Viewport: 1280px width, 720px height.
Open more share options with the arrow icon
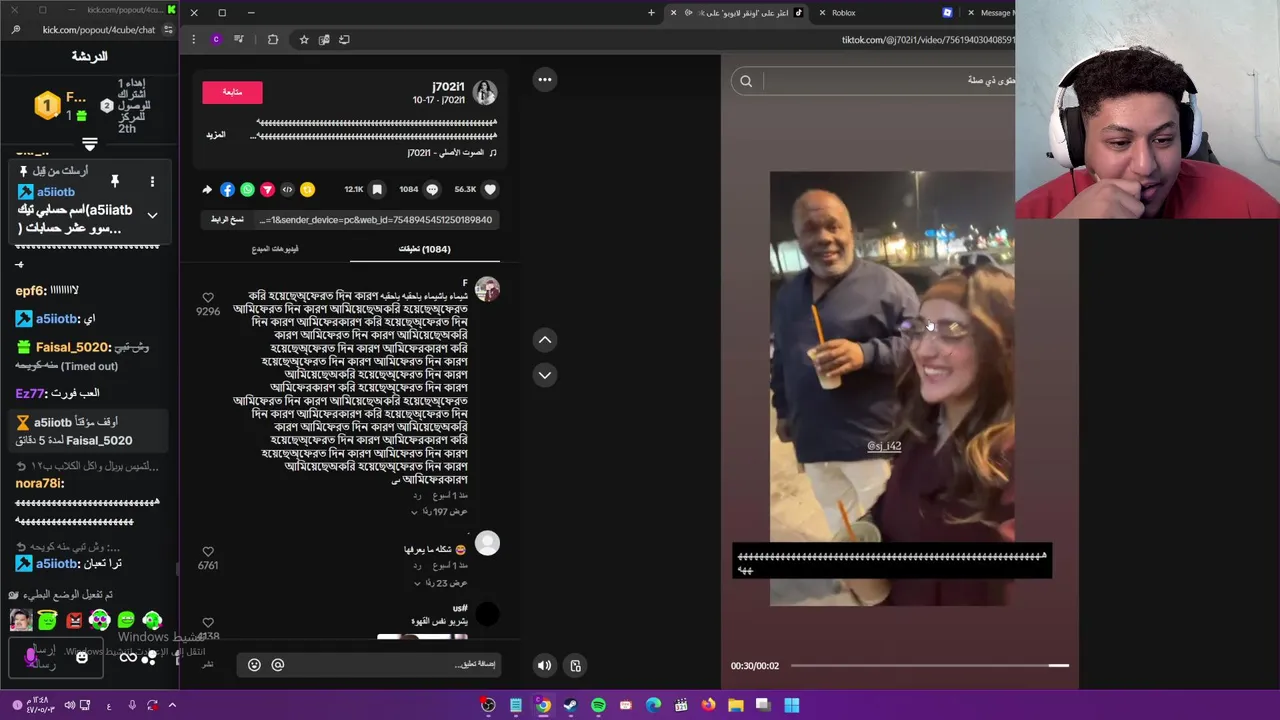pyautogui.click(x=207, y=189)
